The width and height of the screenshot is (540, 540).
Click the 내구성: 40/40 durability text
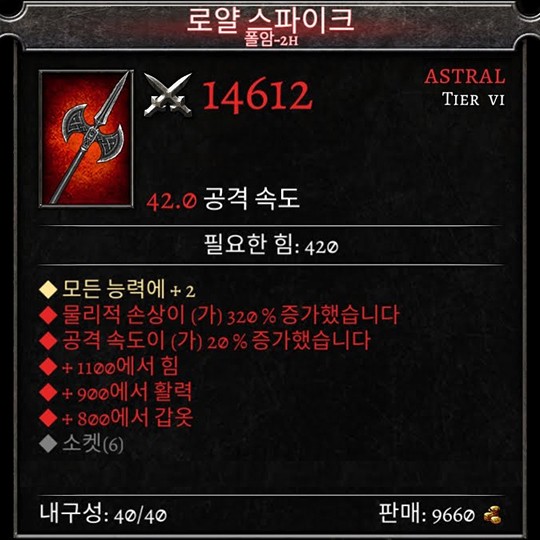pos(103,514)
